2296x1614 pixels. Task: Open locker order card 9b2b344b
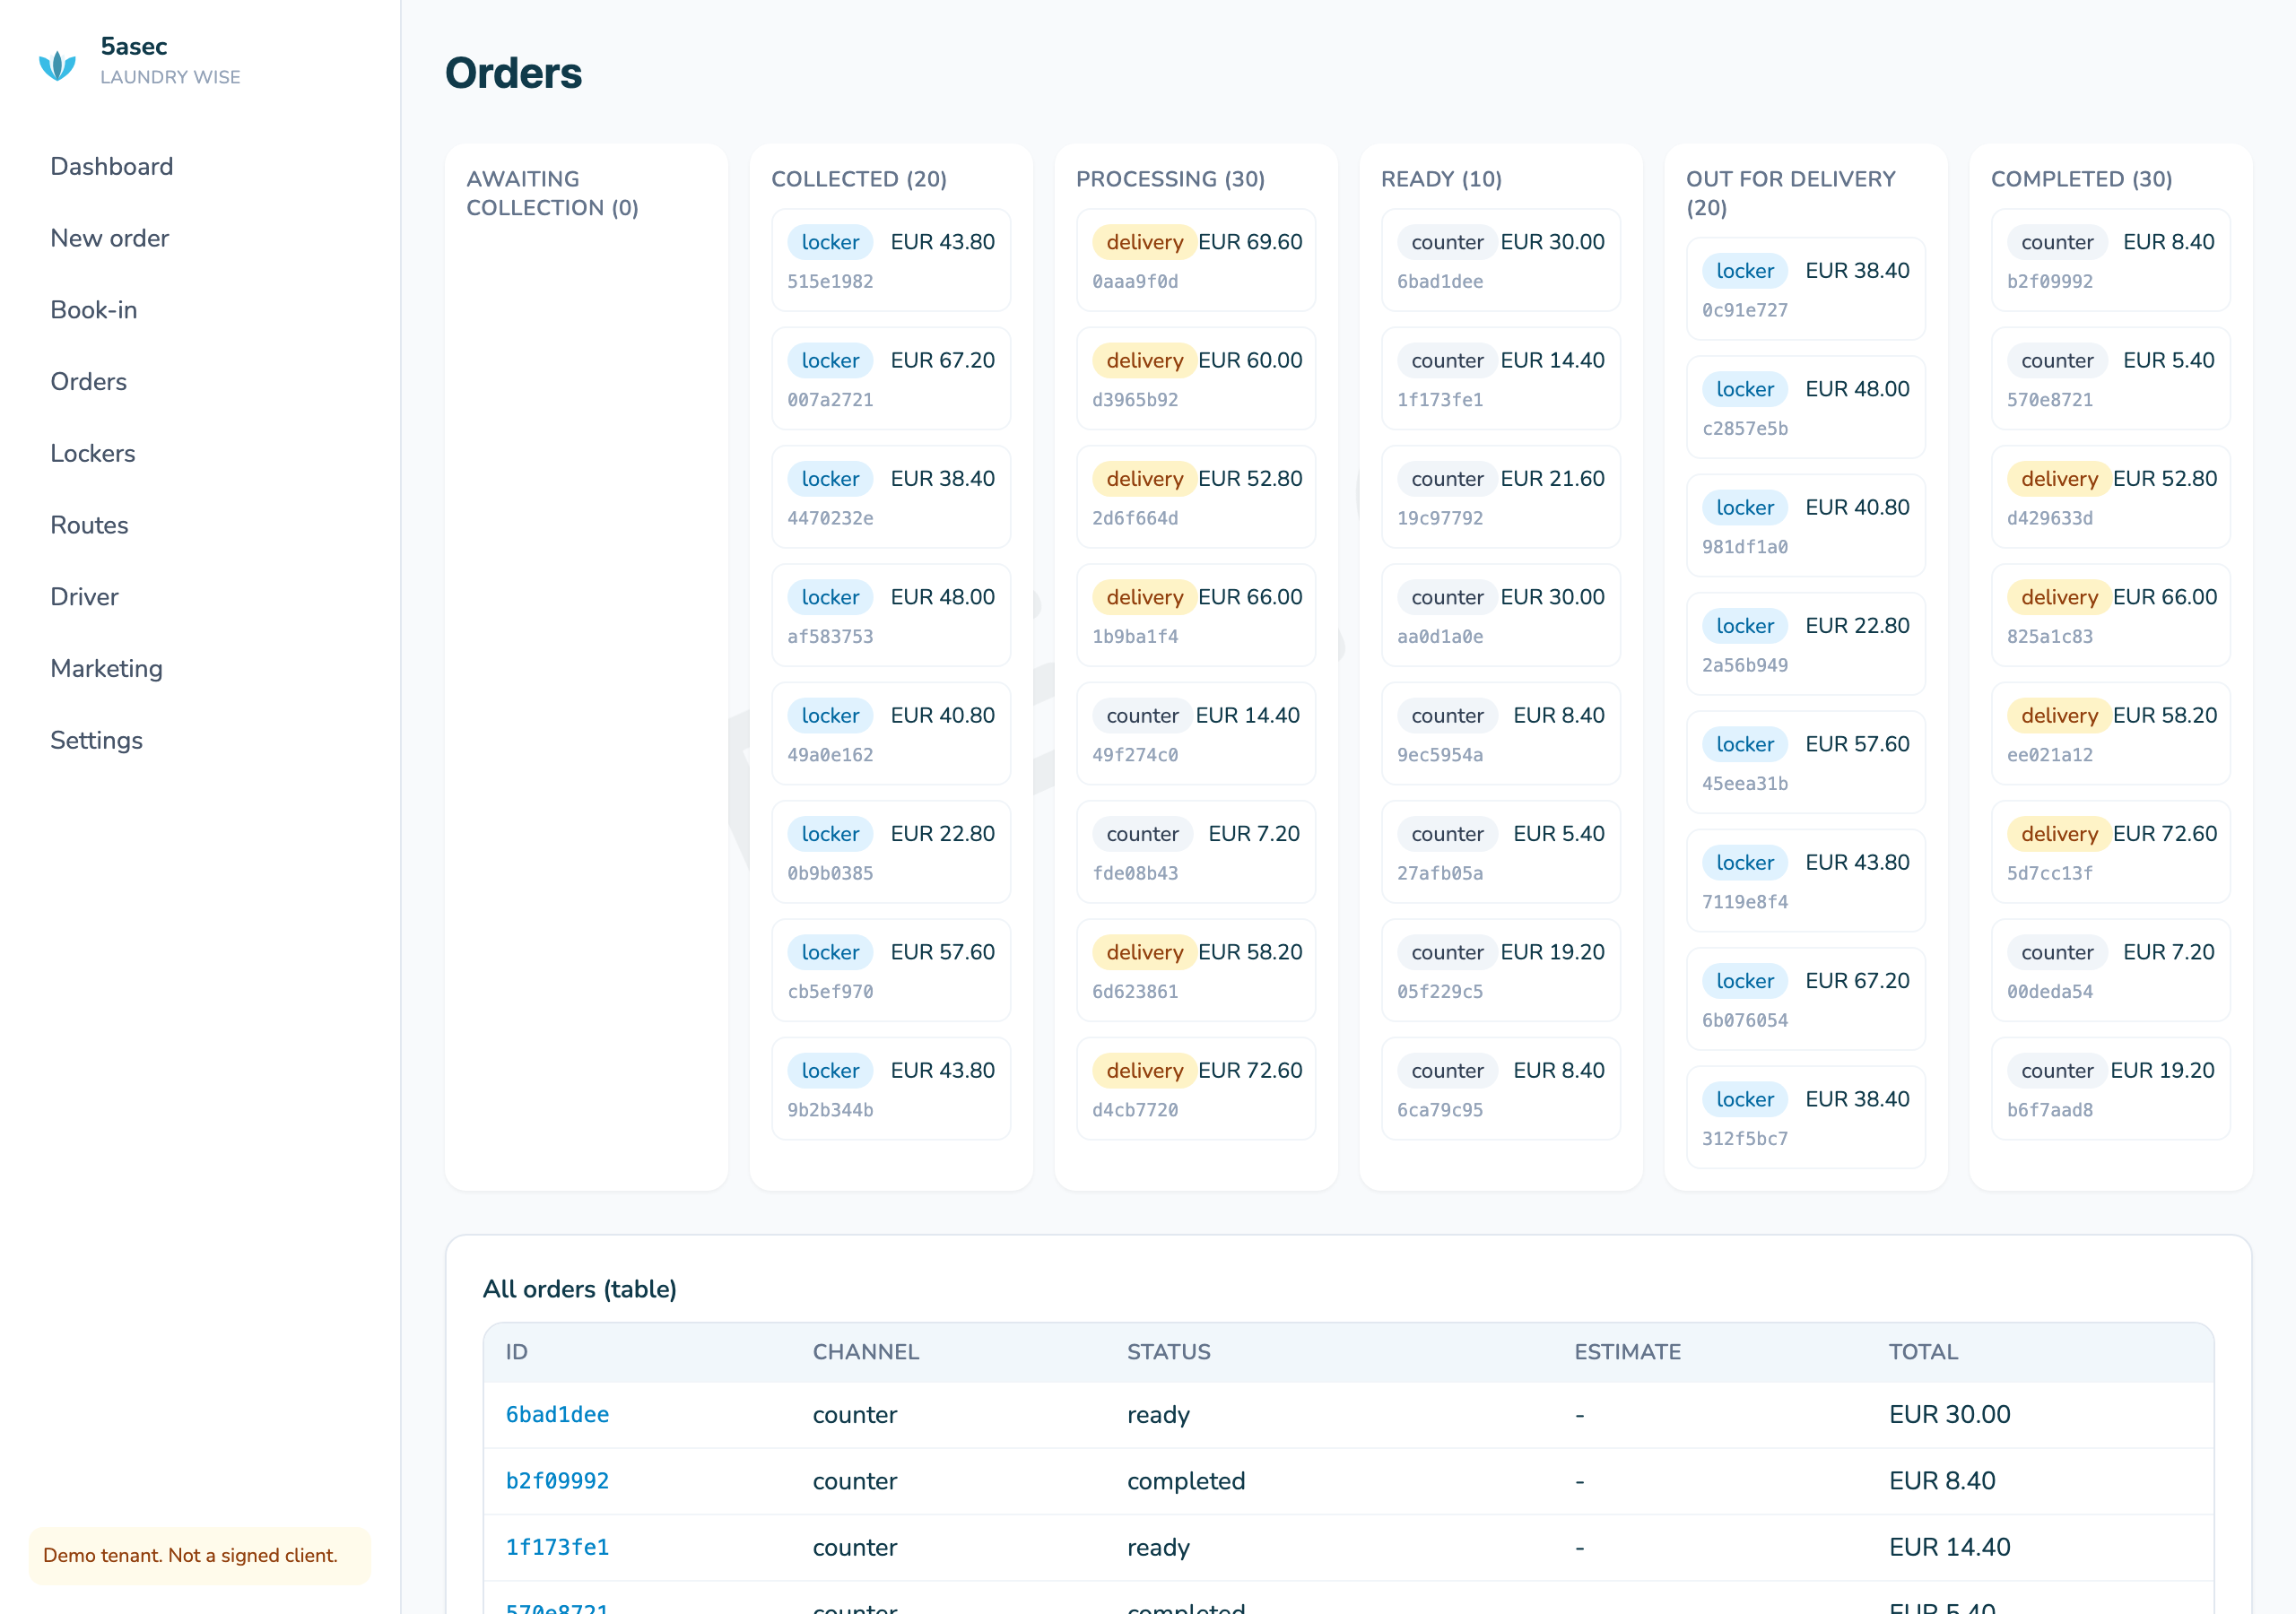point(891,1088)
